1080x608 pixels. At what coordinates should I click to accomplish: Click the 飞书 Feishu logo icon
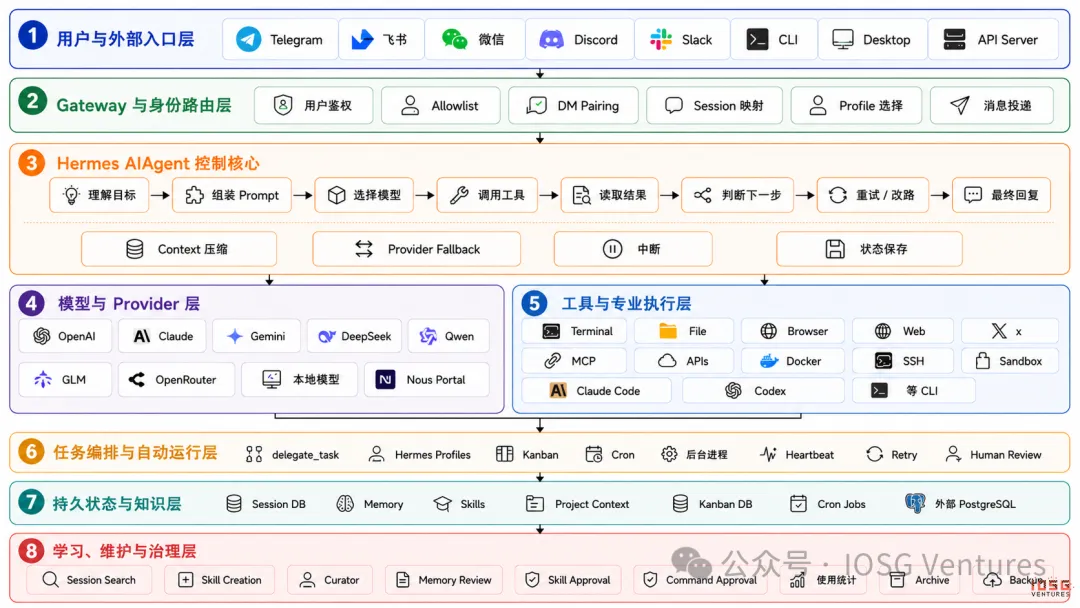tap(362, 39)
